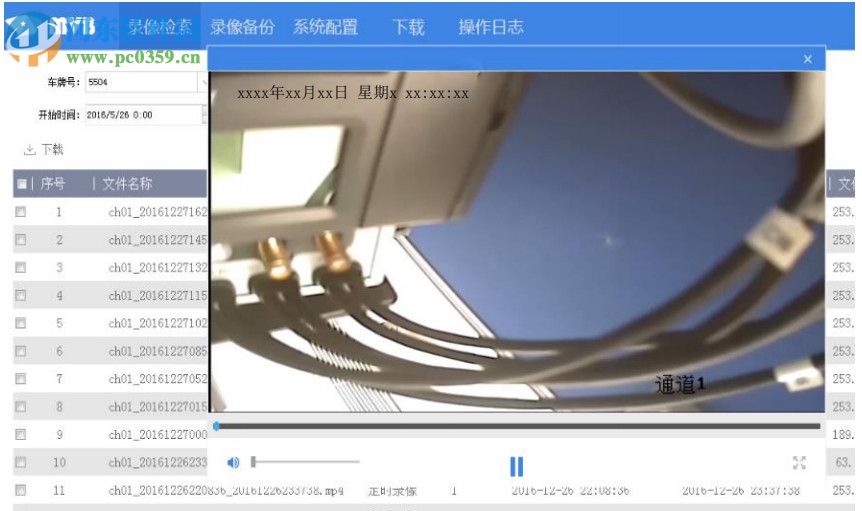The height and width of the screenshot is (511, 862).
Task: Adjust the volume slider
Action: pyautogui.click(x=305, y=462)
